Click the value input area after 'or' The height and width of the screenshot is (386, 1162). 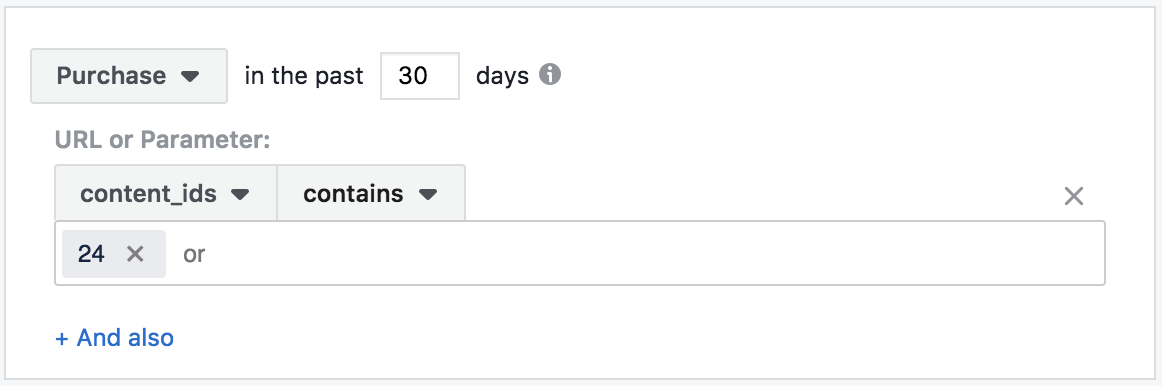tap(652, 254)
